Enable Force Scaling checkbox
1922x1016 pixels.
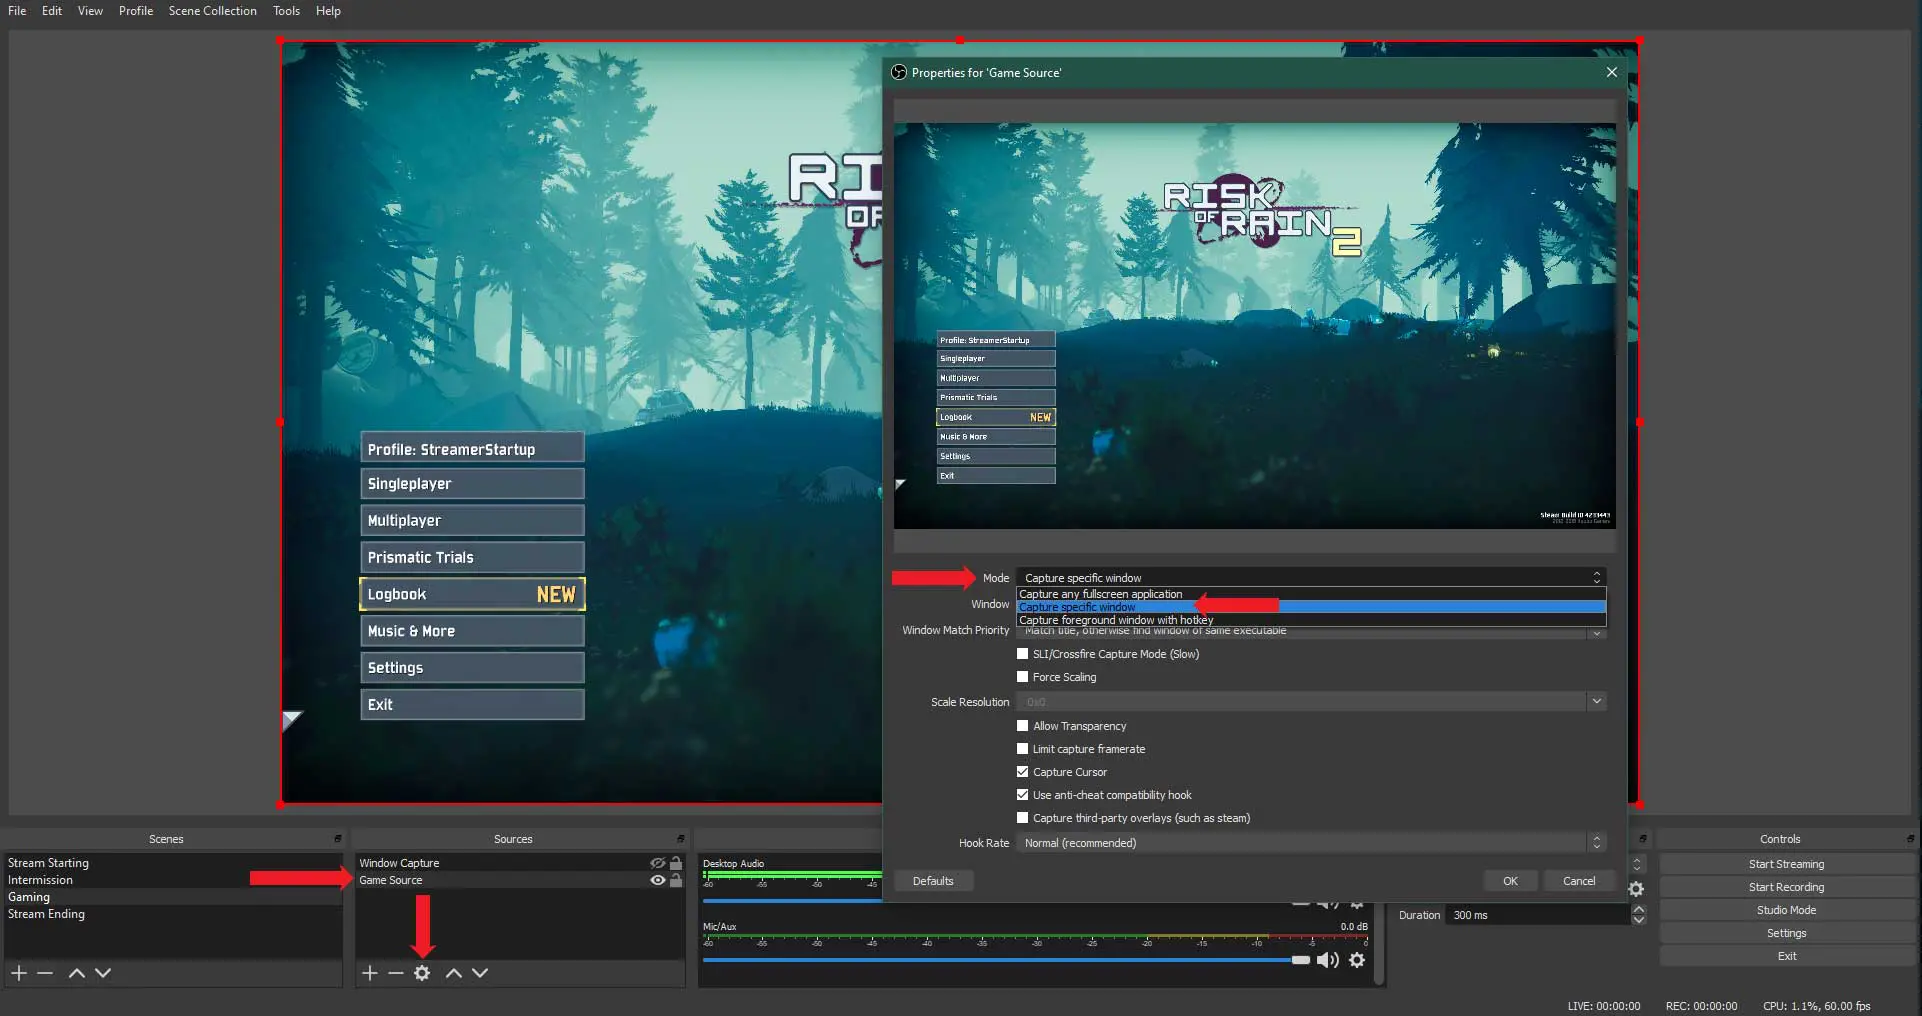tap(1022, 677)
